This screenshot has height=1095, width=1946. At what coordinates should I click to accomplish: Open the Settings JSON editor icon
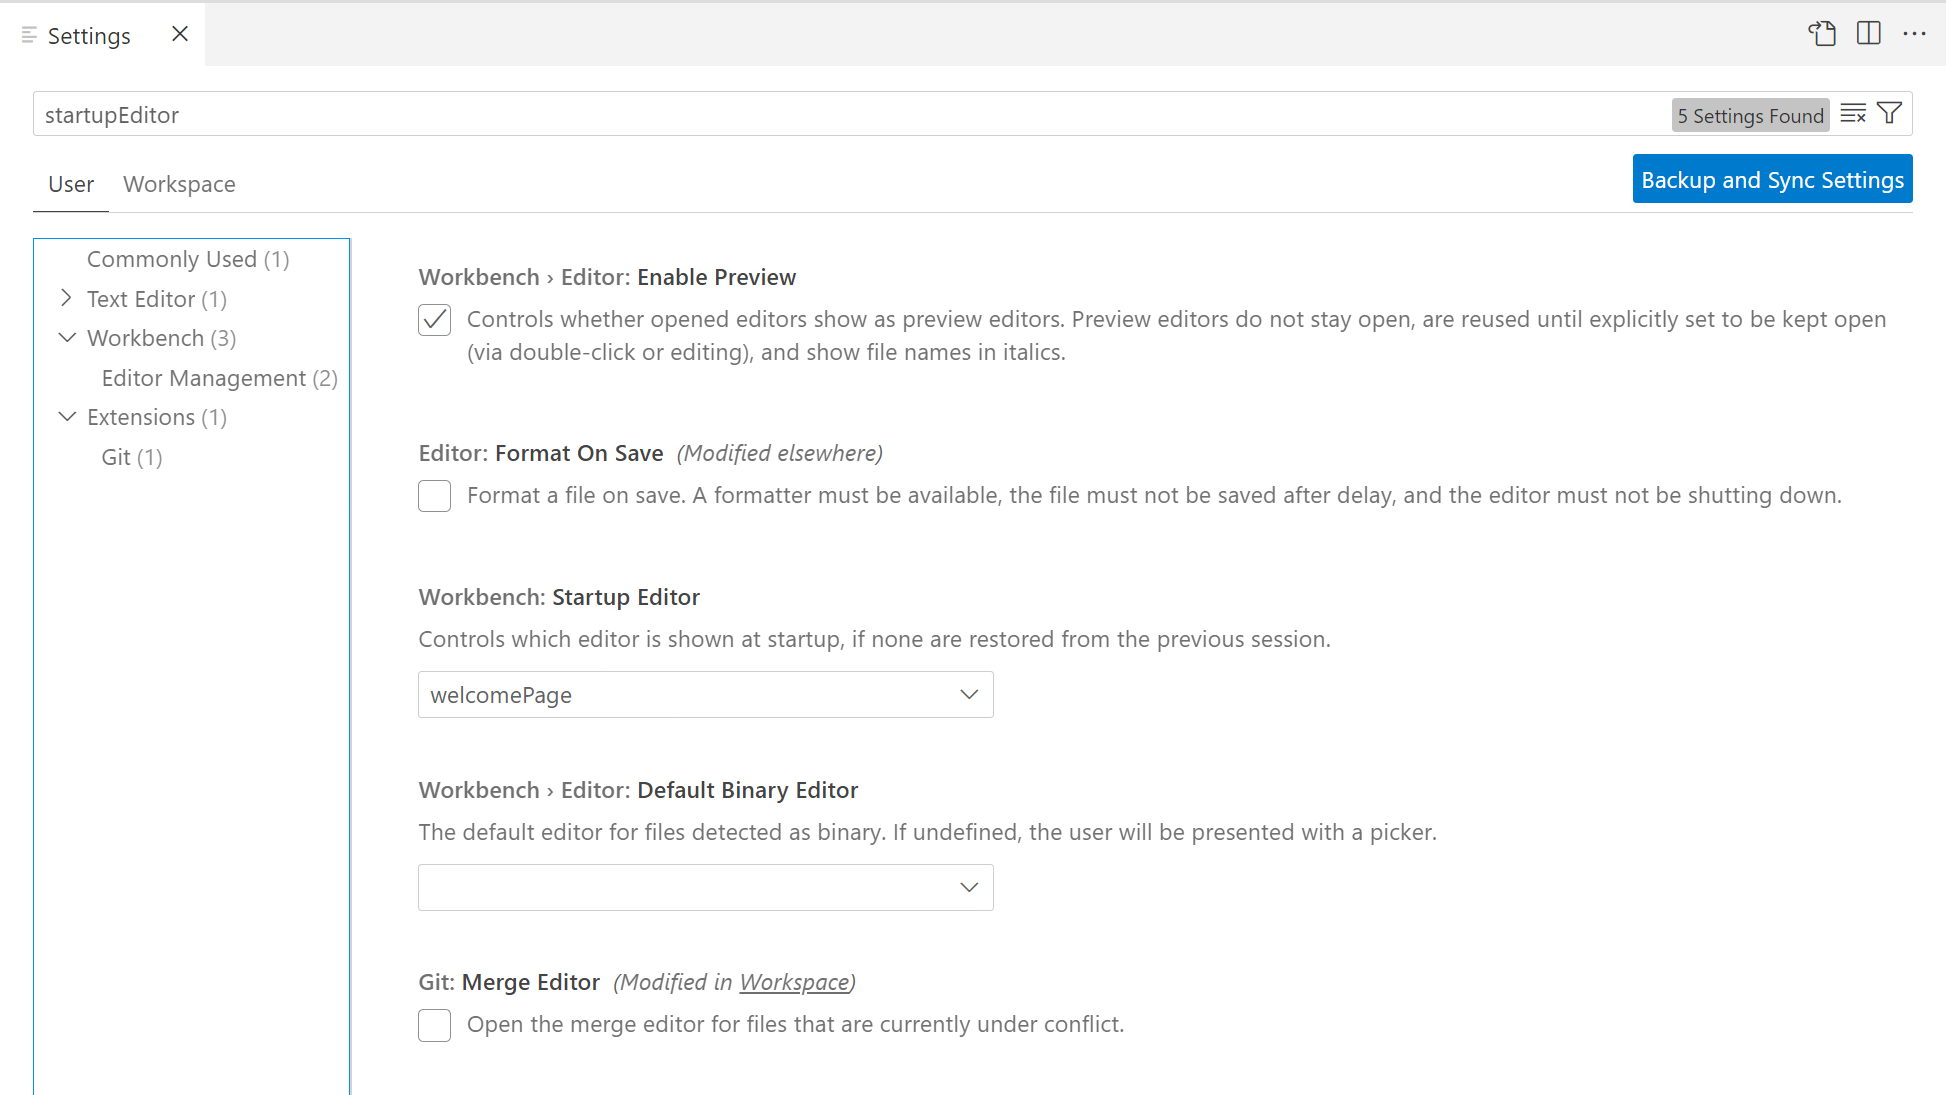(x=1822, y=33)
